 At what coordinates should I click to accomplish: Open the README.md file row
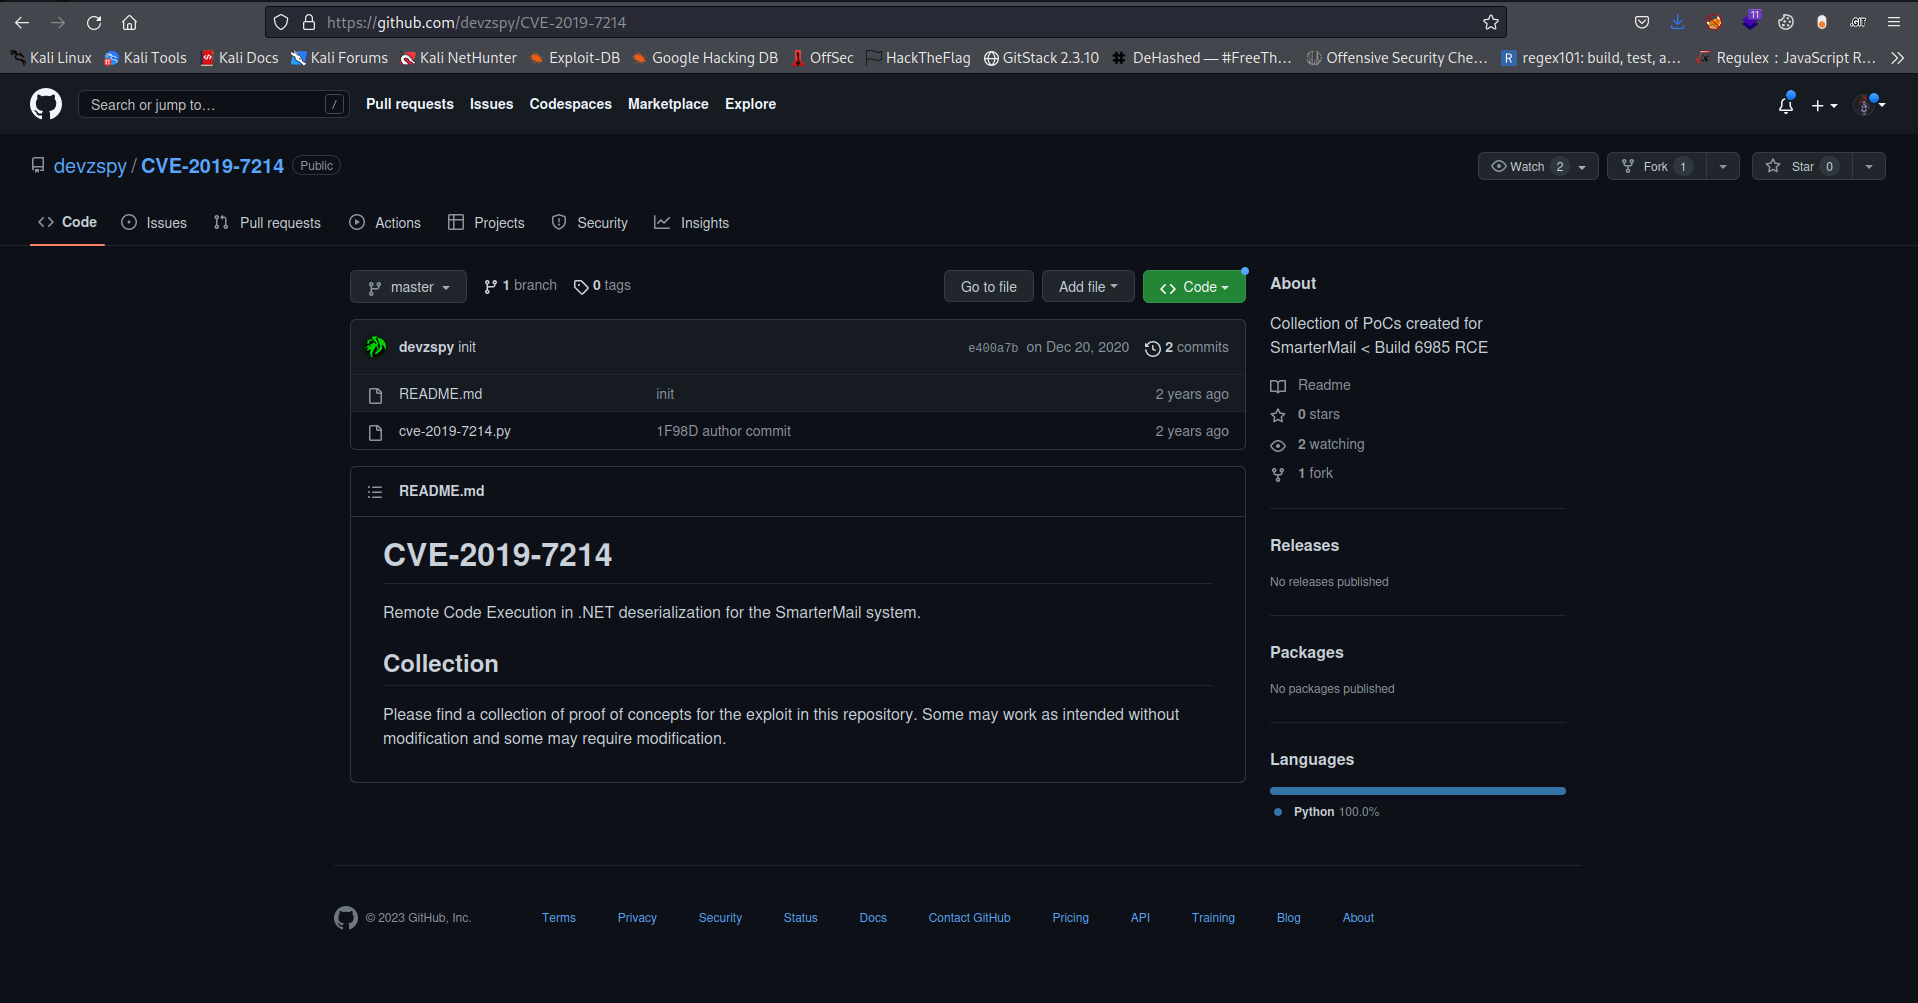point(797,394)
